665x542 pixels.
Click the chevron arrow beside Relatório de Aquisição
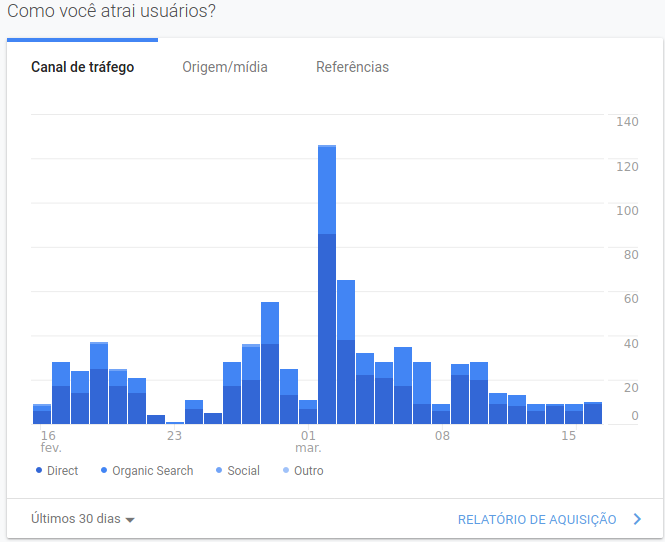coord(637,519)
